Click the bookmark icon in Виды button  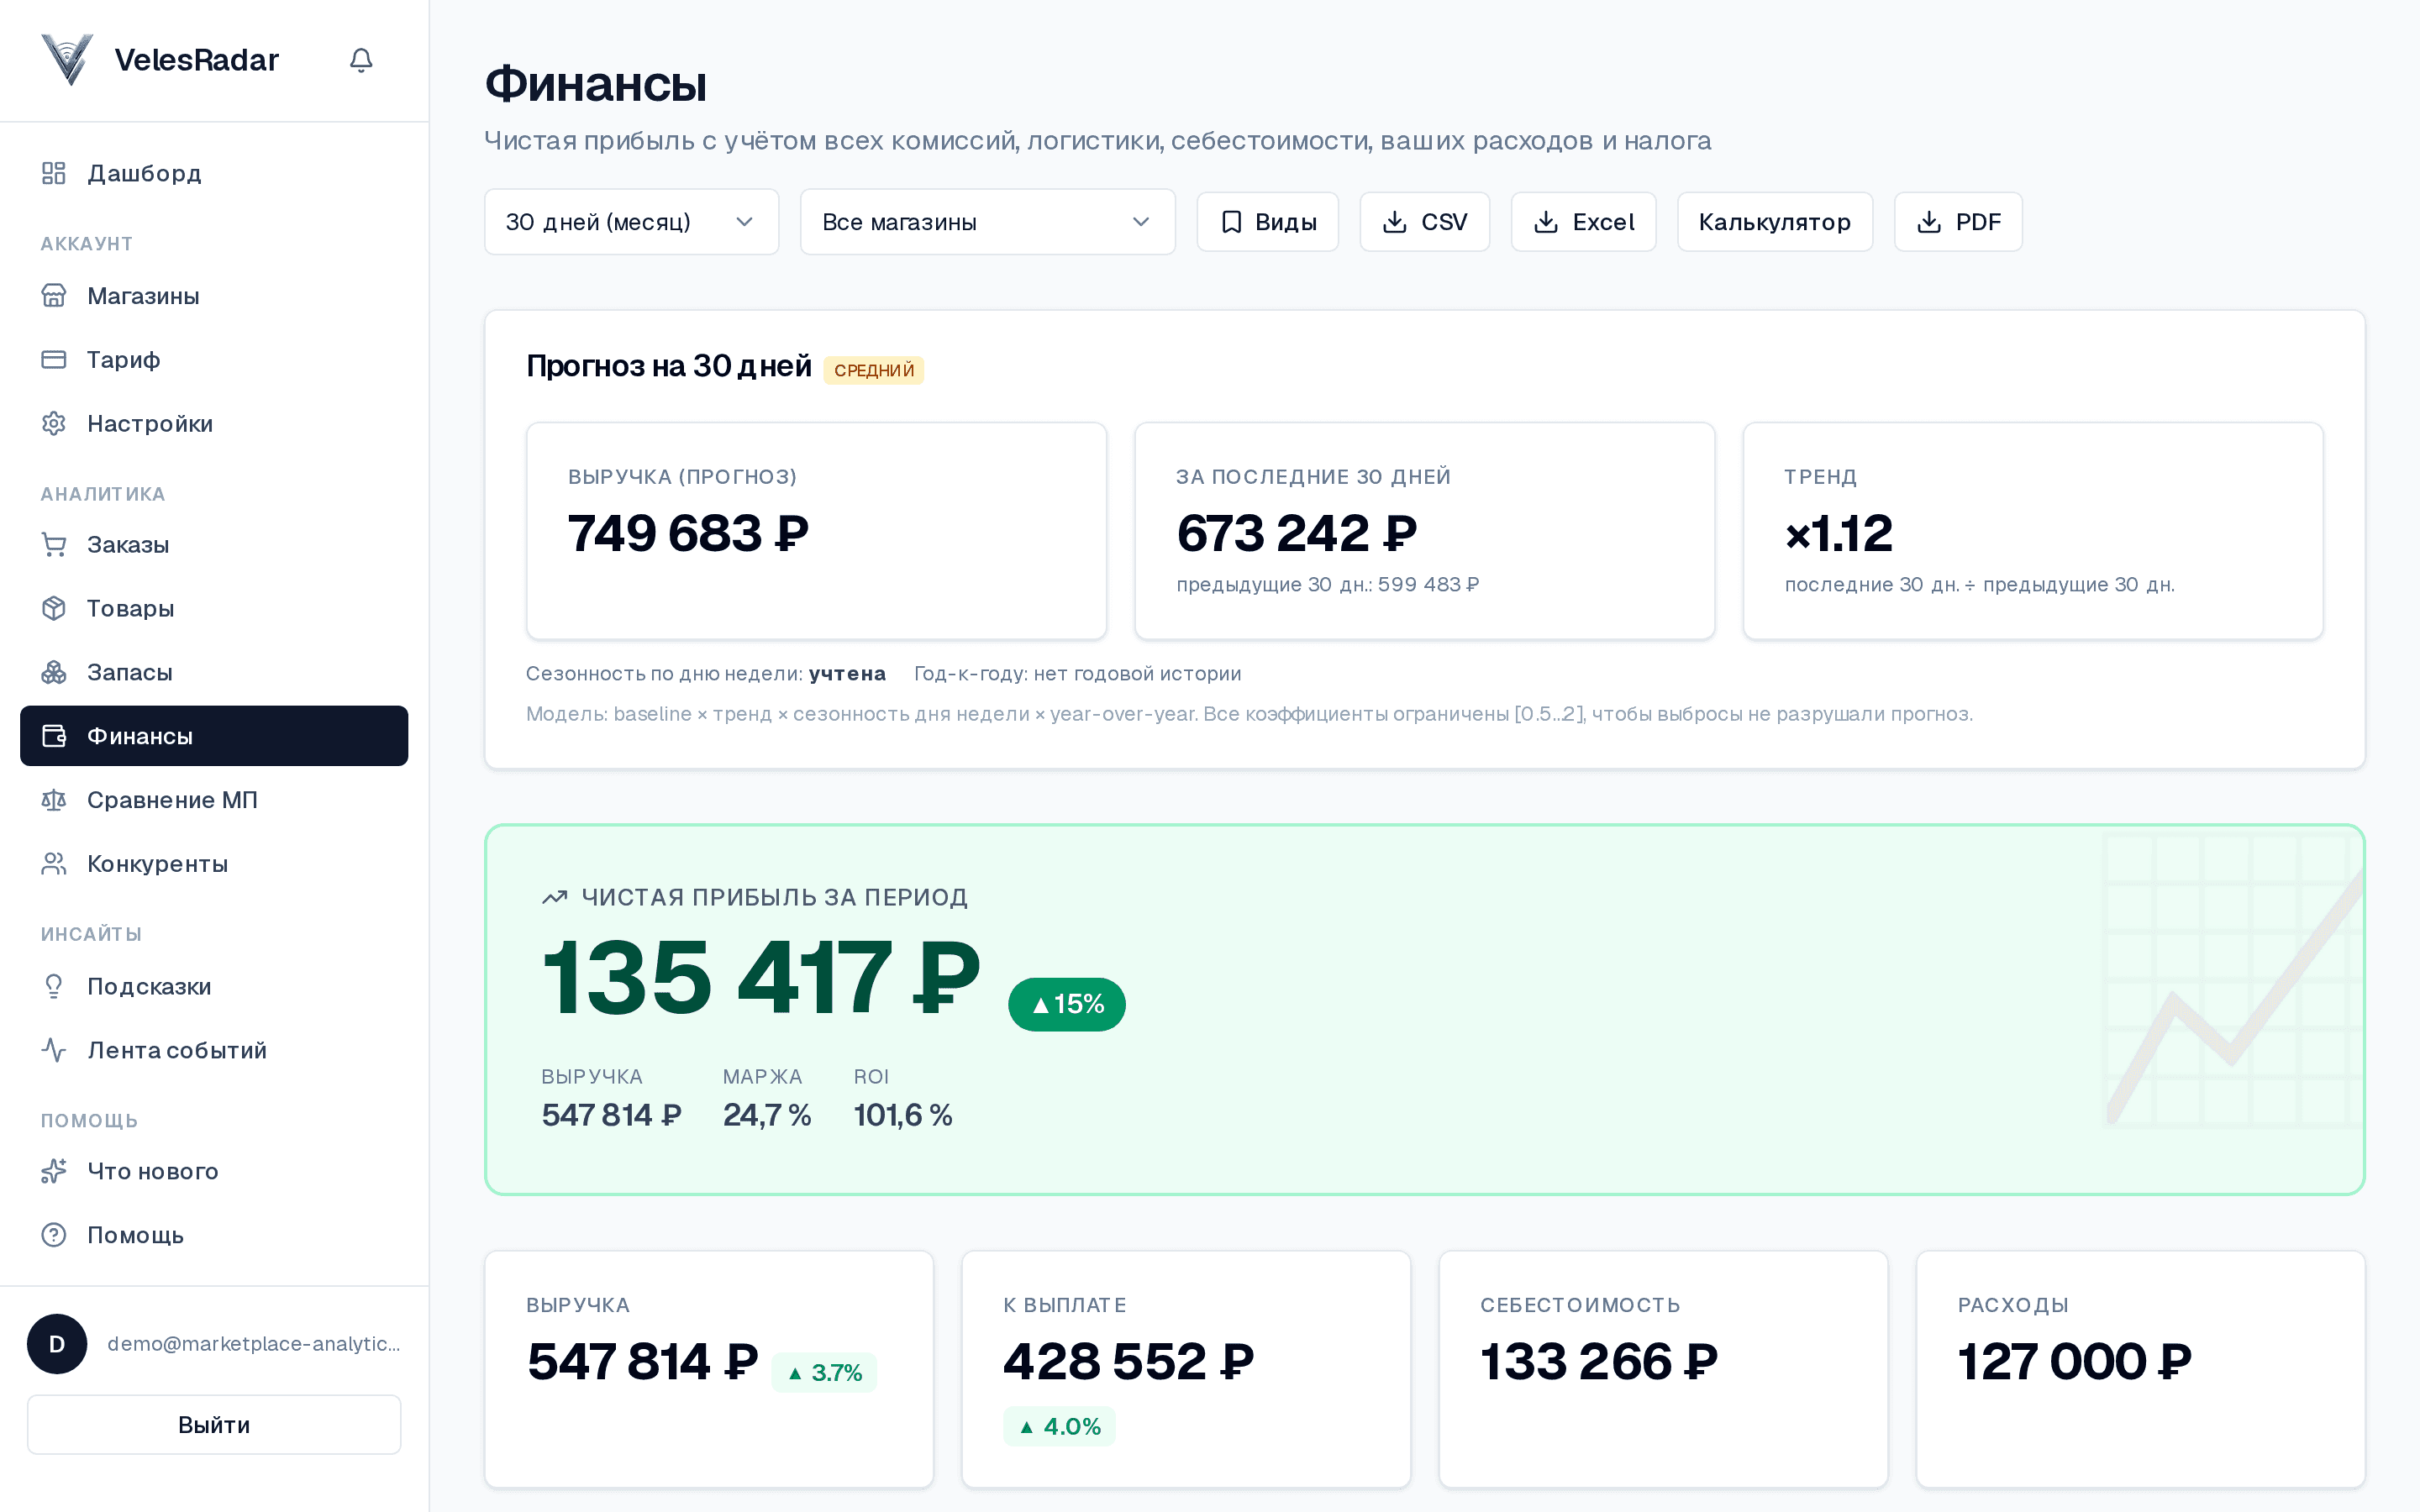click(1232, 222)
